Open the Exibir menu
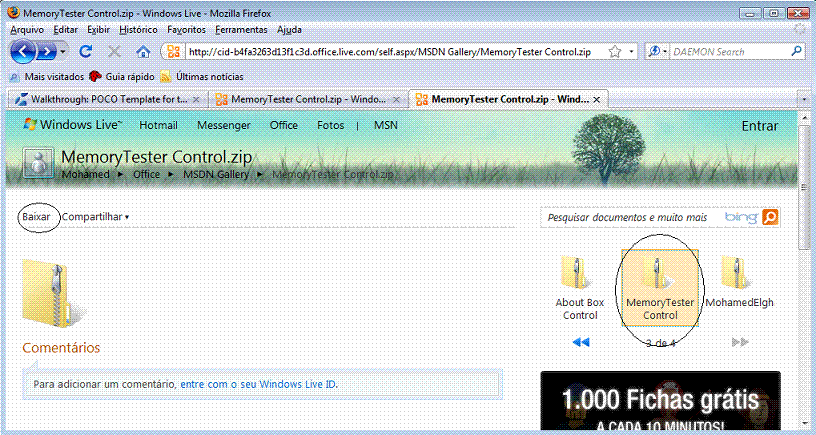The image size is (816, 435). click(x=98, y=30)
